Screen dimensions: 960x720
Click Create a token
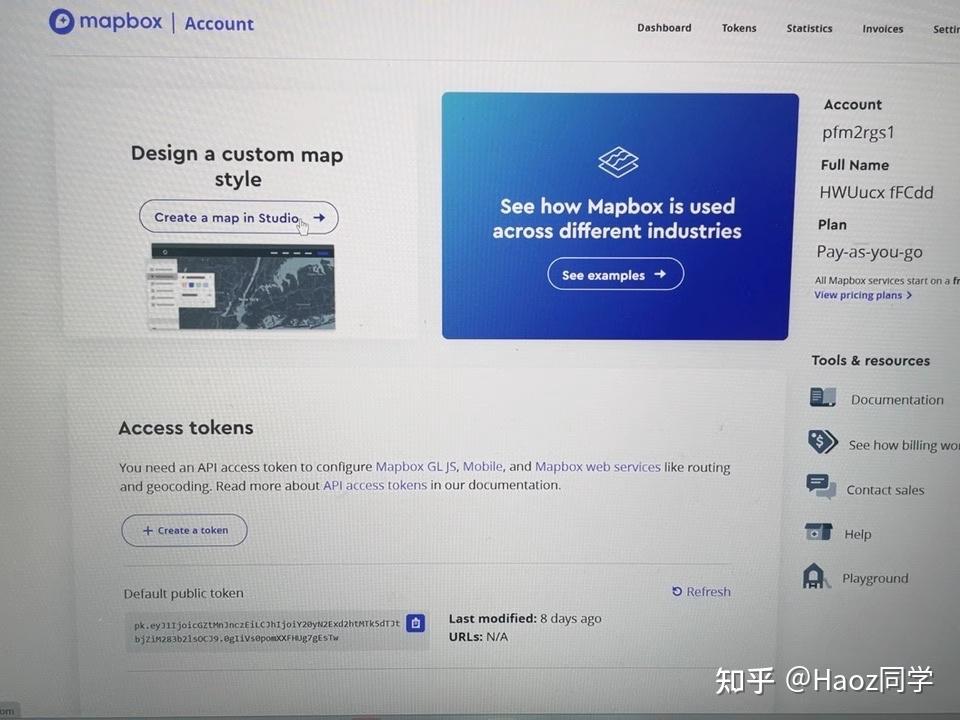pyautogui.click(x=184, y=530)
